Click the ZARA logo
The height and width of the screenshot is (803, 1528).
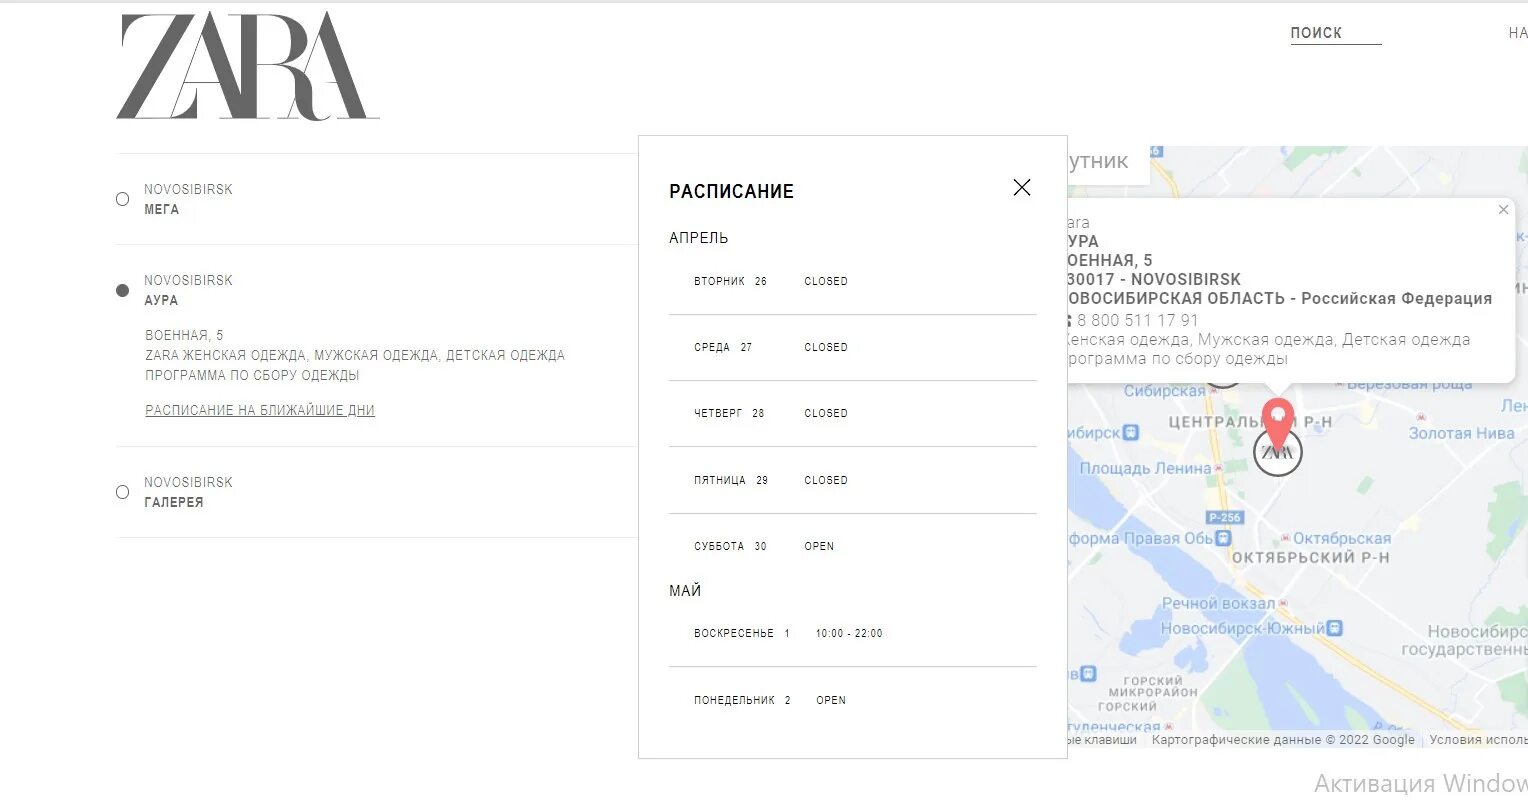pos(247,67)
